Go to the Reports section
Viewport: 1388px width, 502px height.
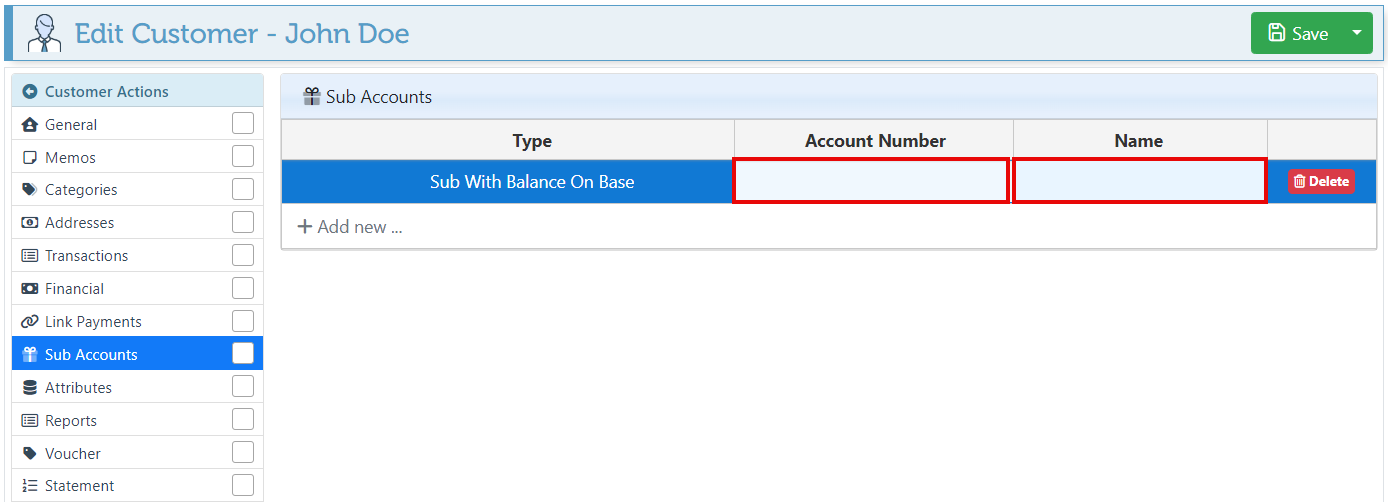tap(70, 421)
